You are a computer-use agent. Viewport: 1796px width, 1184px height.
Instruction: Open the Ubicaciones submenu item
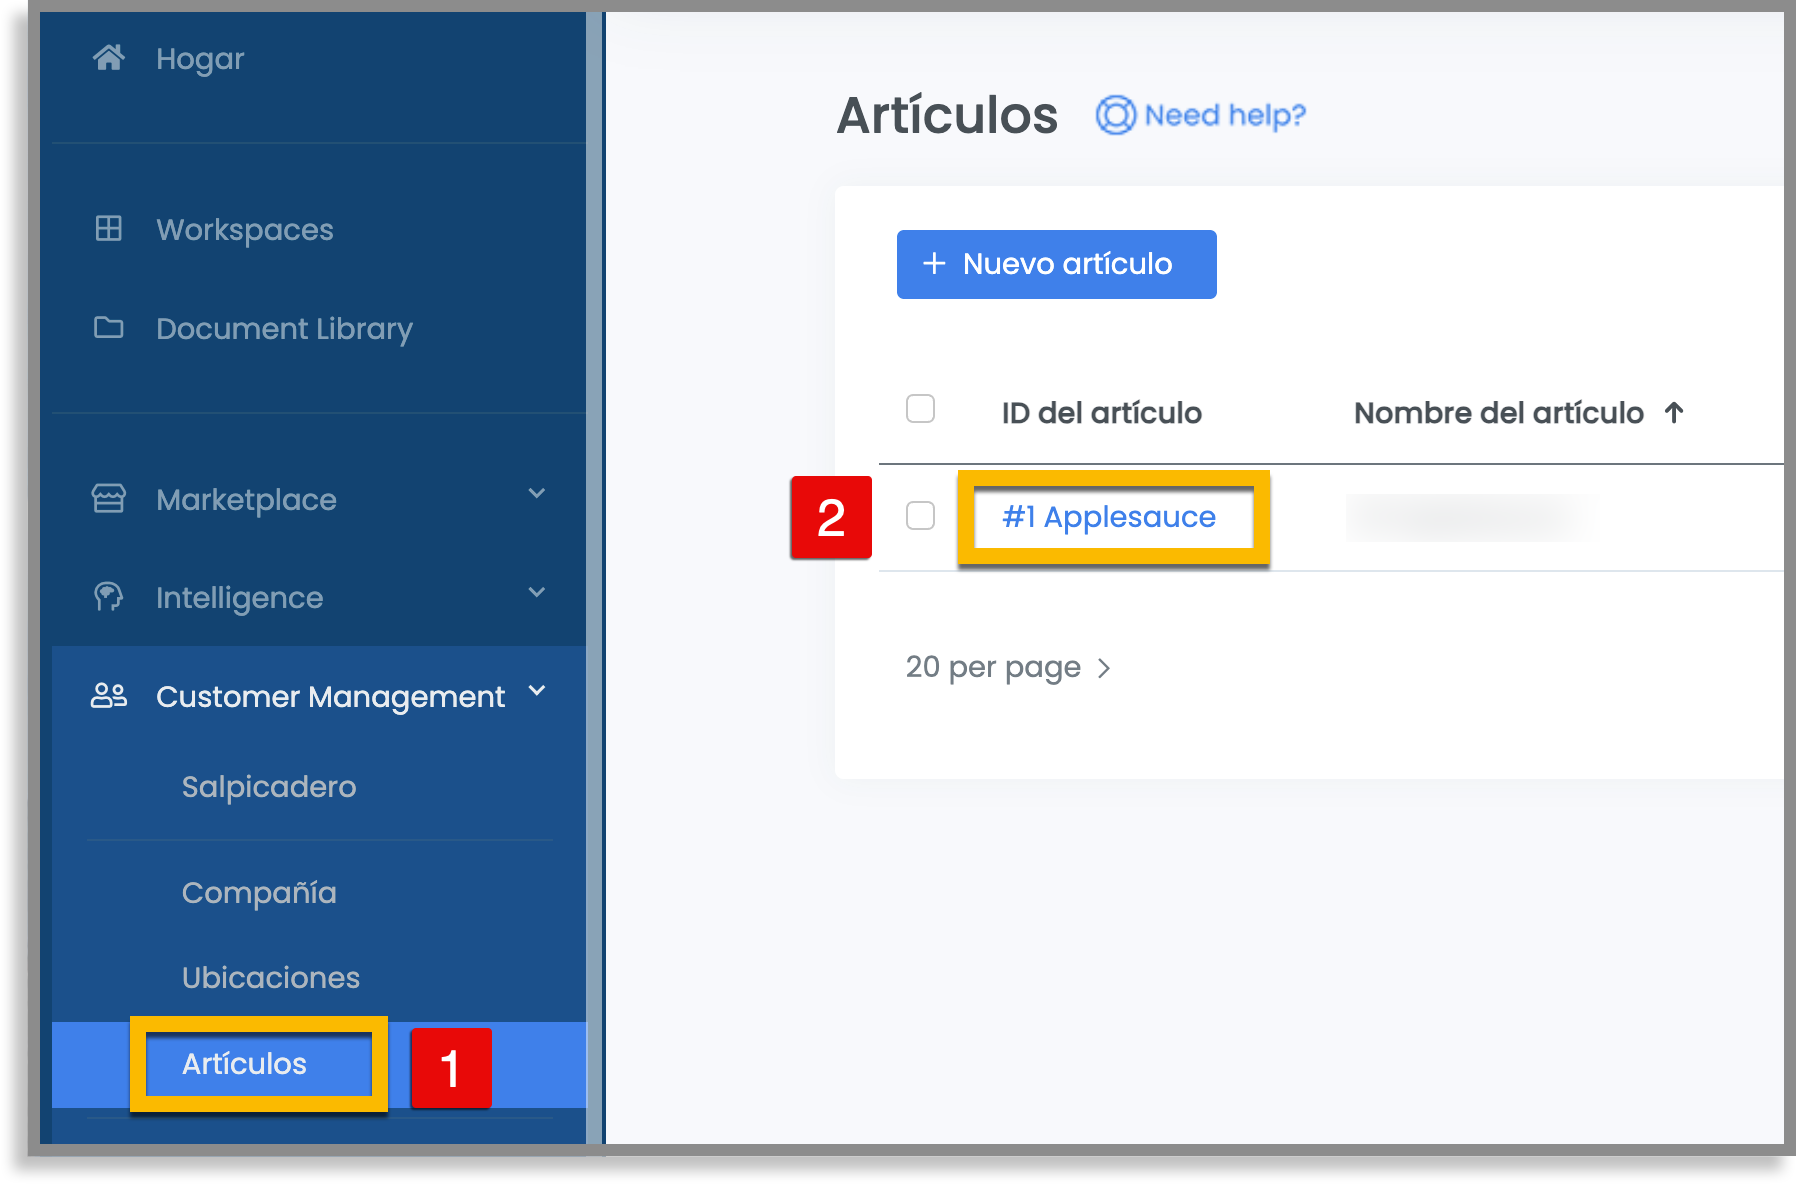point(271,978)
